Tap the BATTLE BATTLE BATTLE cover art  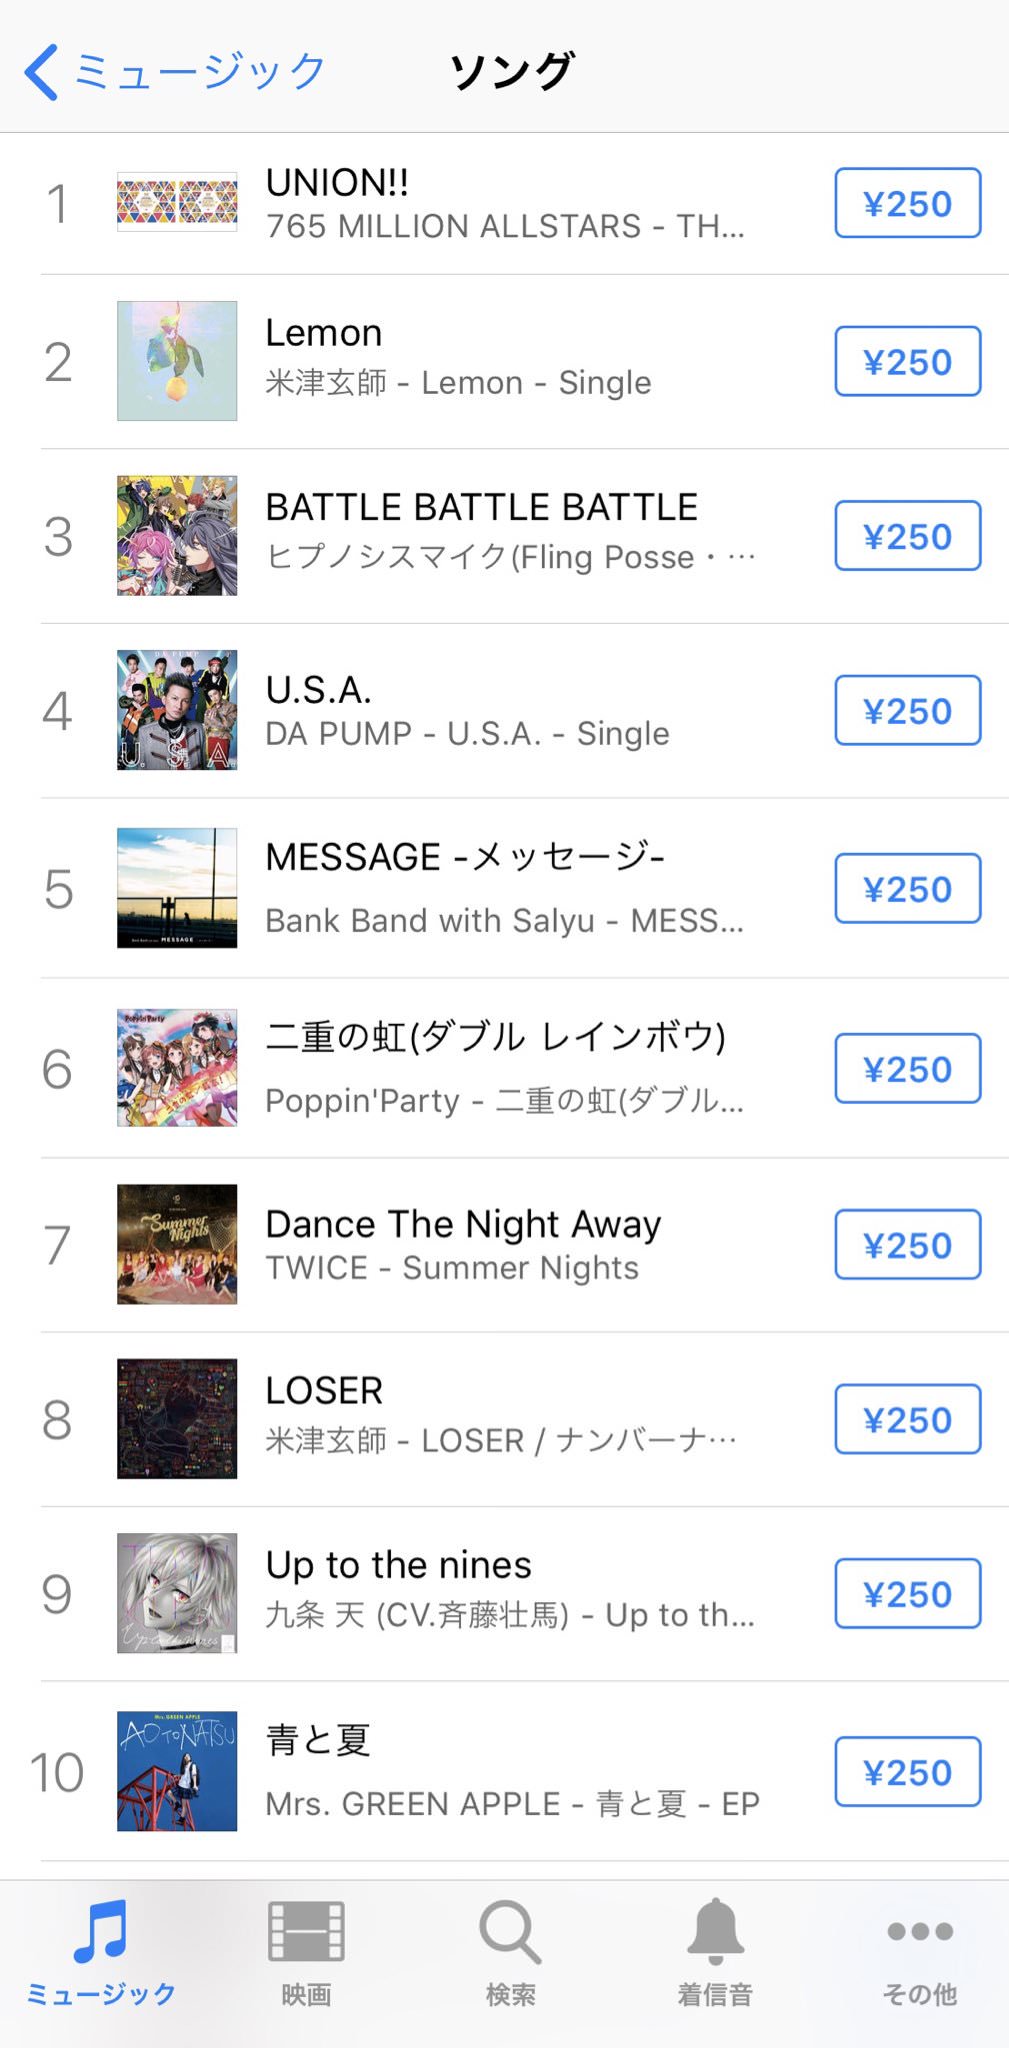(x=177, y=536)
